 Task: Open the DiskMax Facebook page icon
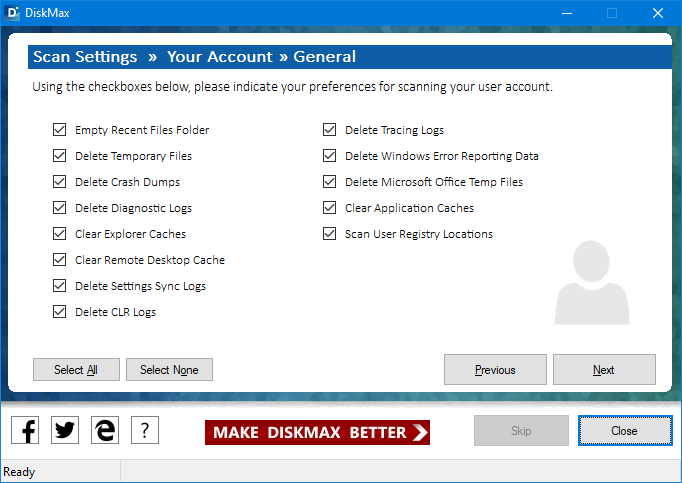[x=25, y=430]
